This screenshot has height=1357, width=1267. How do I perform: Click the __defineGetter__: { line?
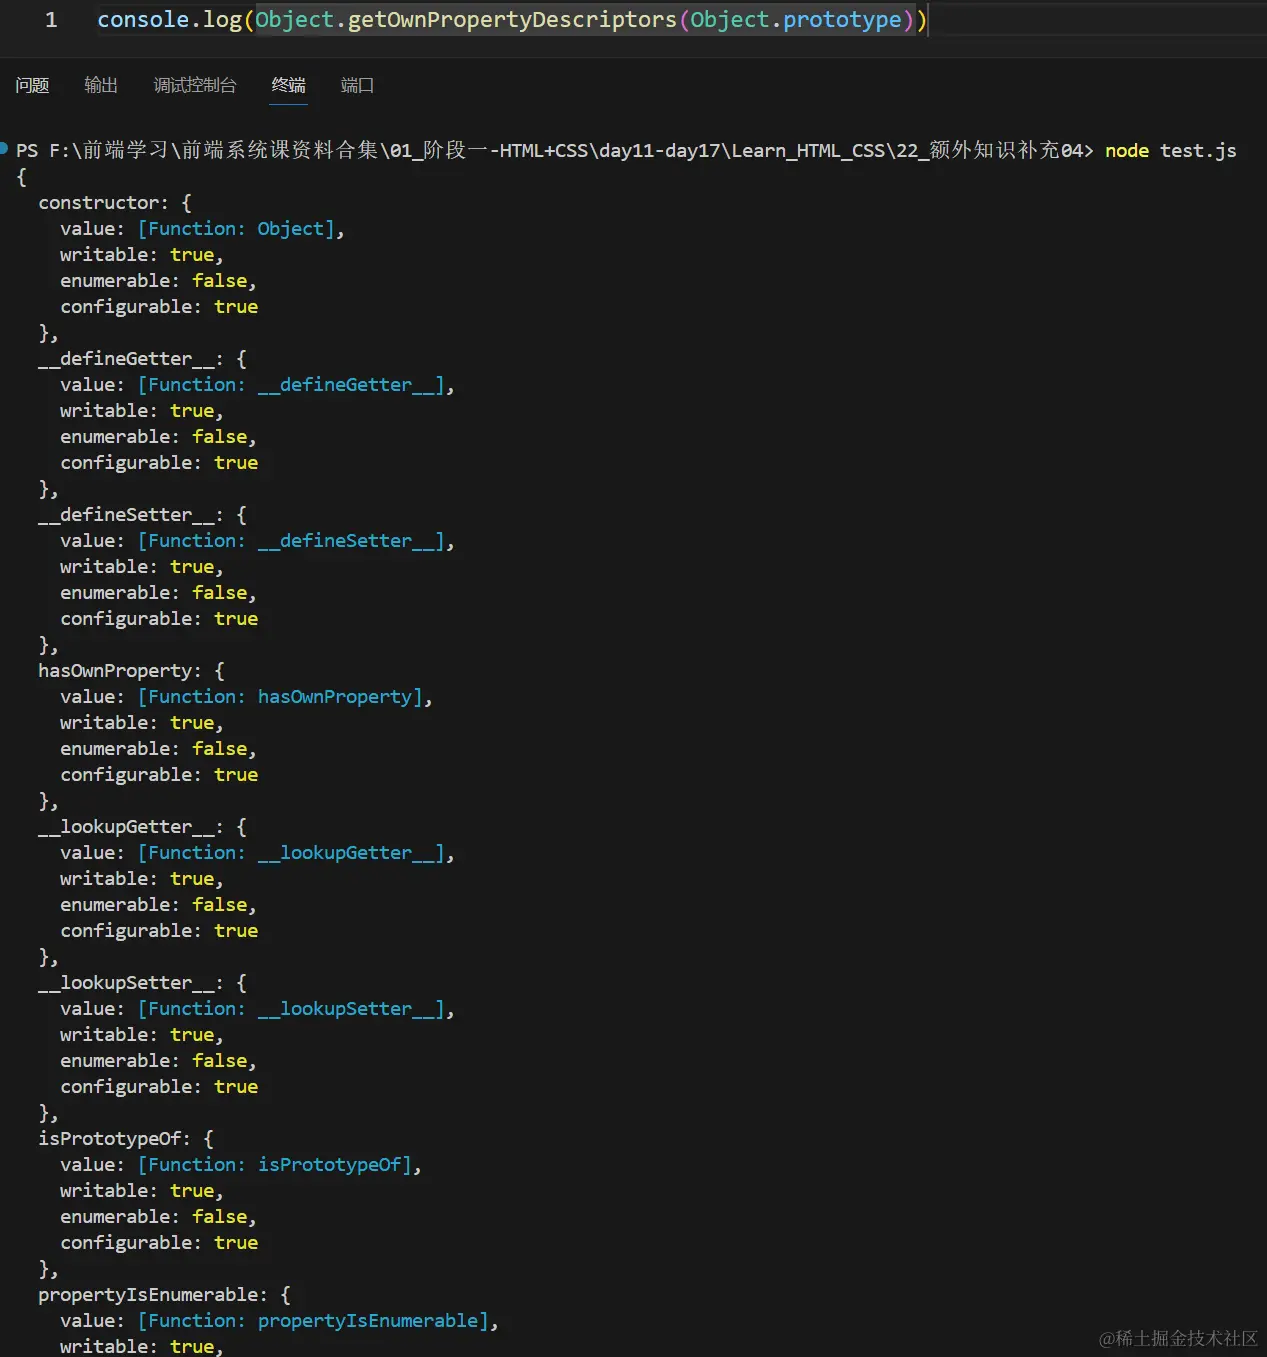coord(143,358)
